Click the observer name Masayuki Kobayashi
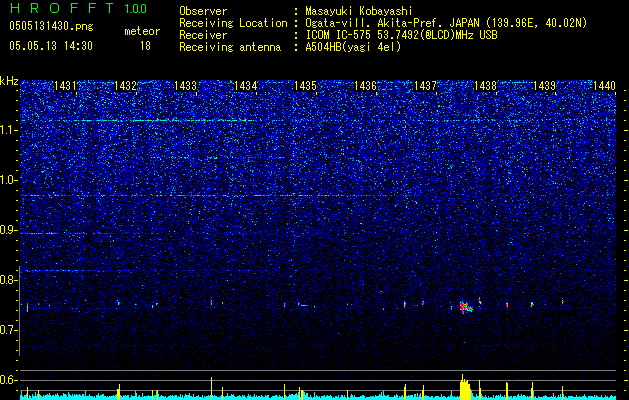Image resolution: width=629 pixels, height=400 pixels. (359, 11)
